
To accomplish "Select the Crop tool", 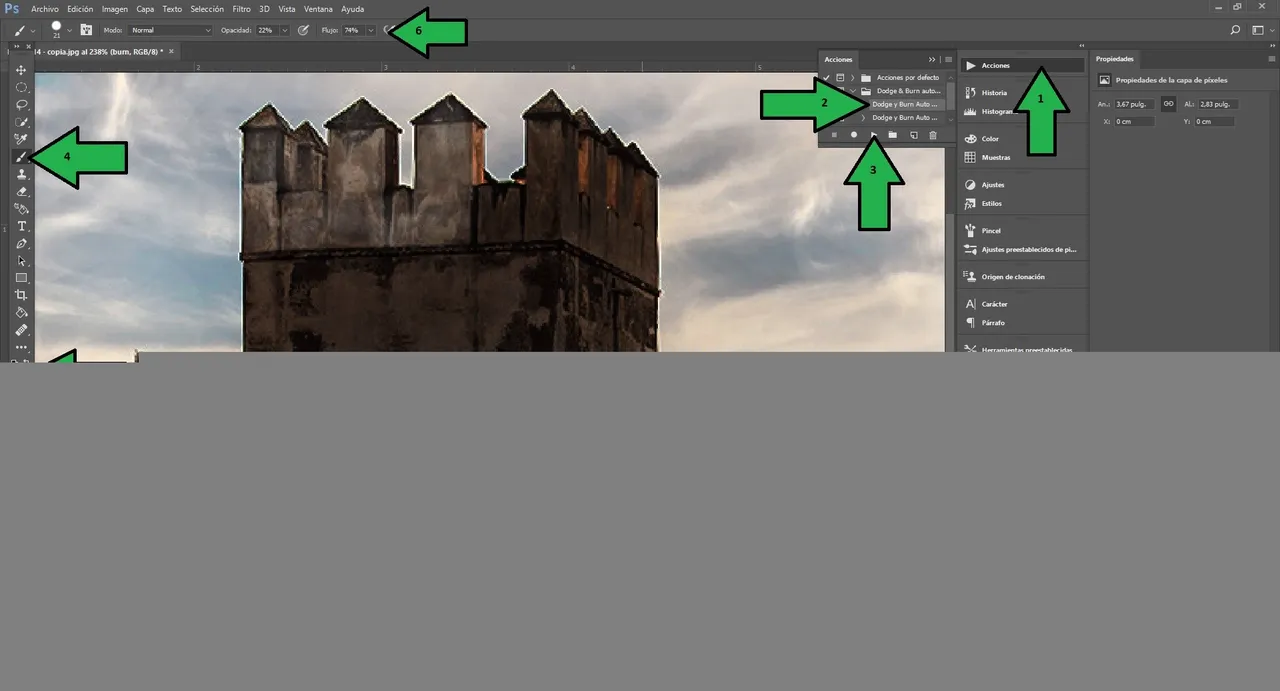I will tap(21, 295).
